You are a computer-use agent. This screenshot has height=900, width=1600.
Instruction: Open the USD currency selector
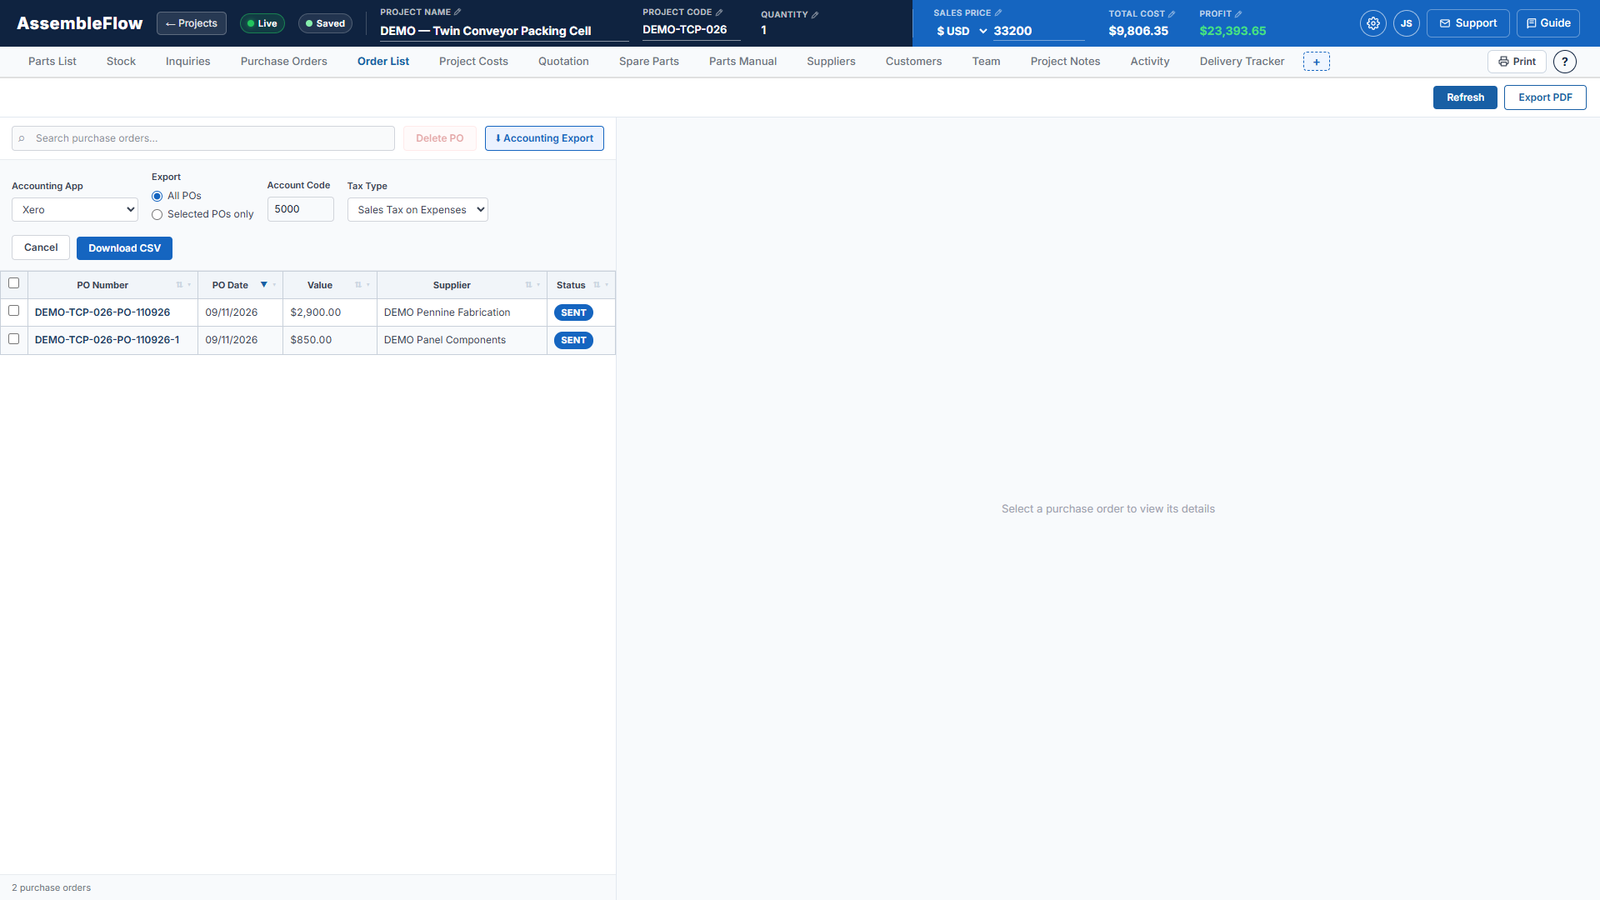(961, 31)
